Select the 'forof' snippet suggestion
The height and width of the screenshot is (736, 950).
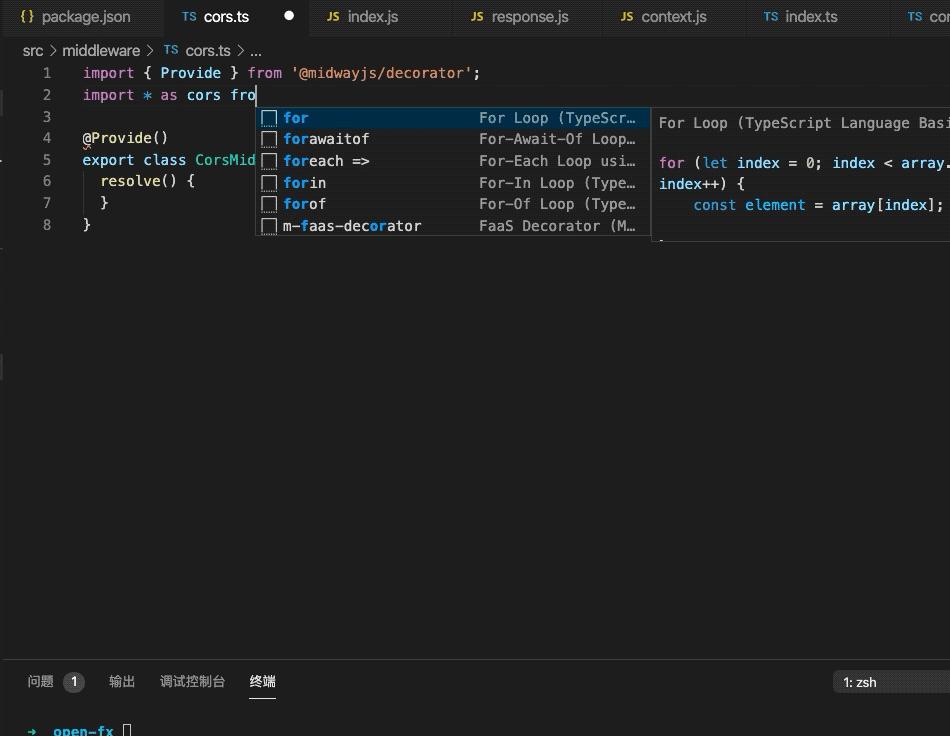click(453, 204)
